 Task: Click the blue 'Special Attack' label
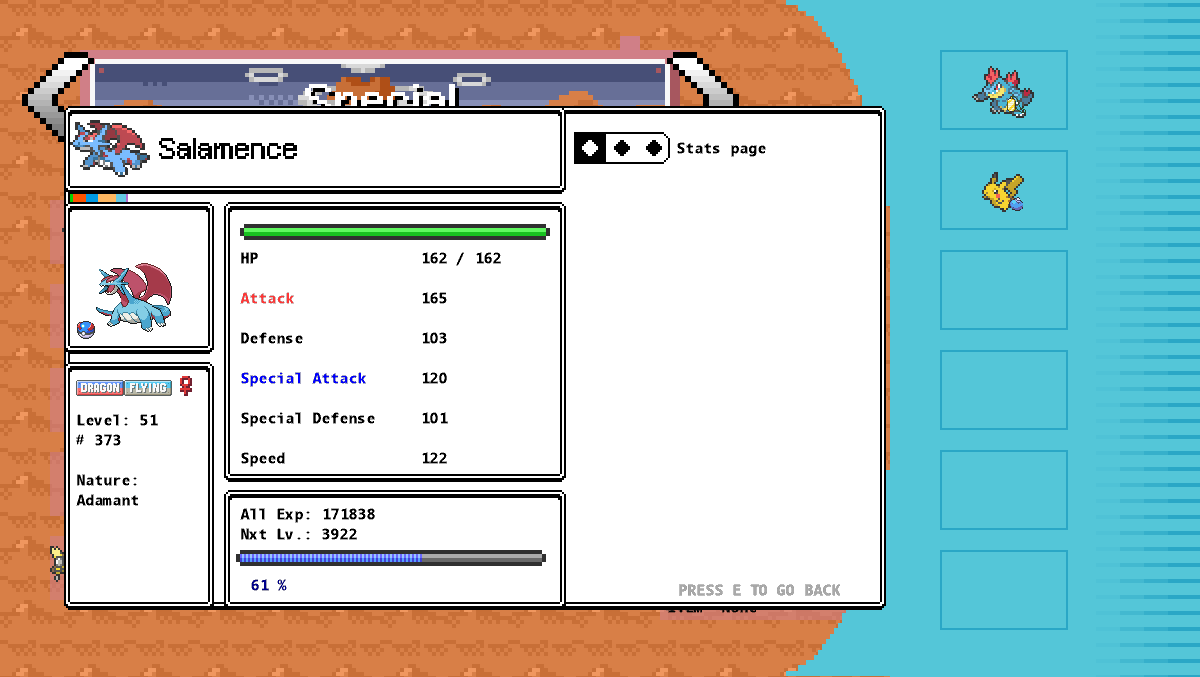click(303, 378)
